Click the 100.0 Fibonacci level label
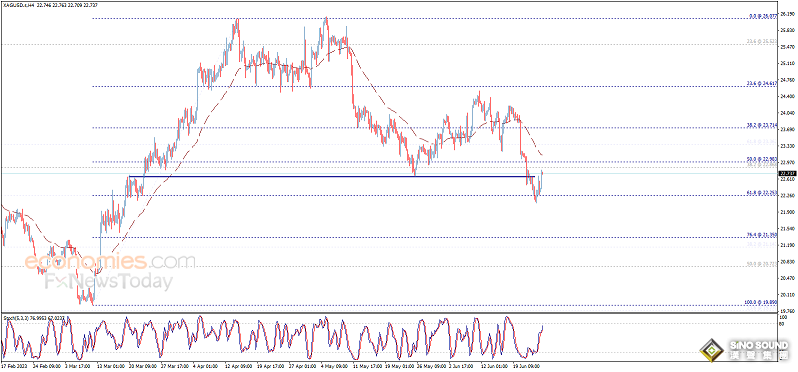The image size is (798, 372). tap(760, 302)
